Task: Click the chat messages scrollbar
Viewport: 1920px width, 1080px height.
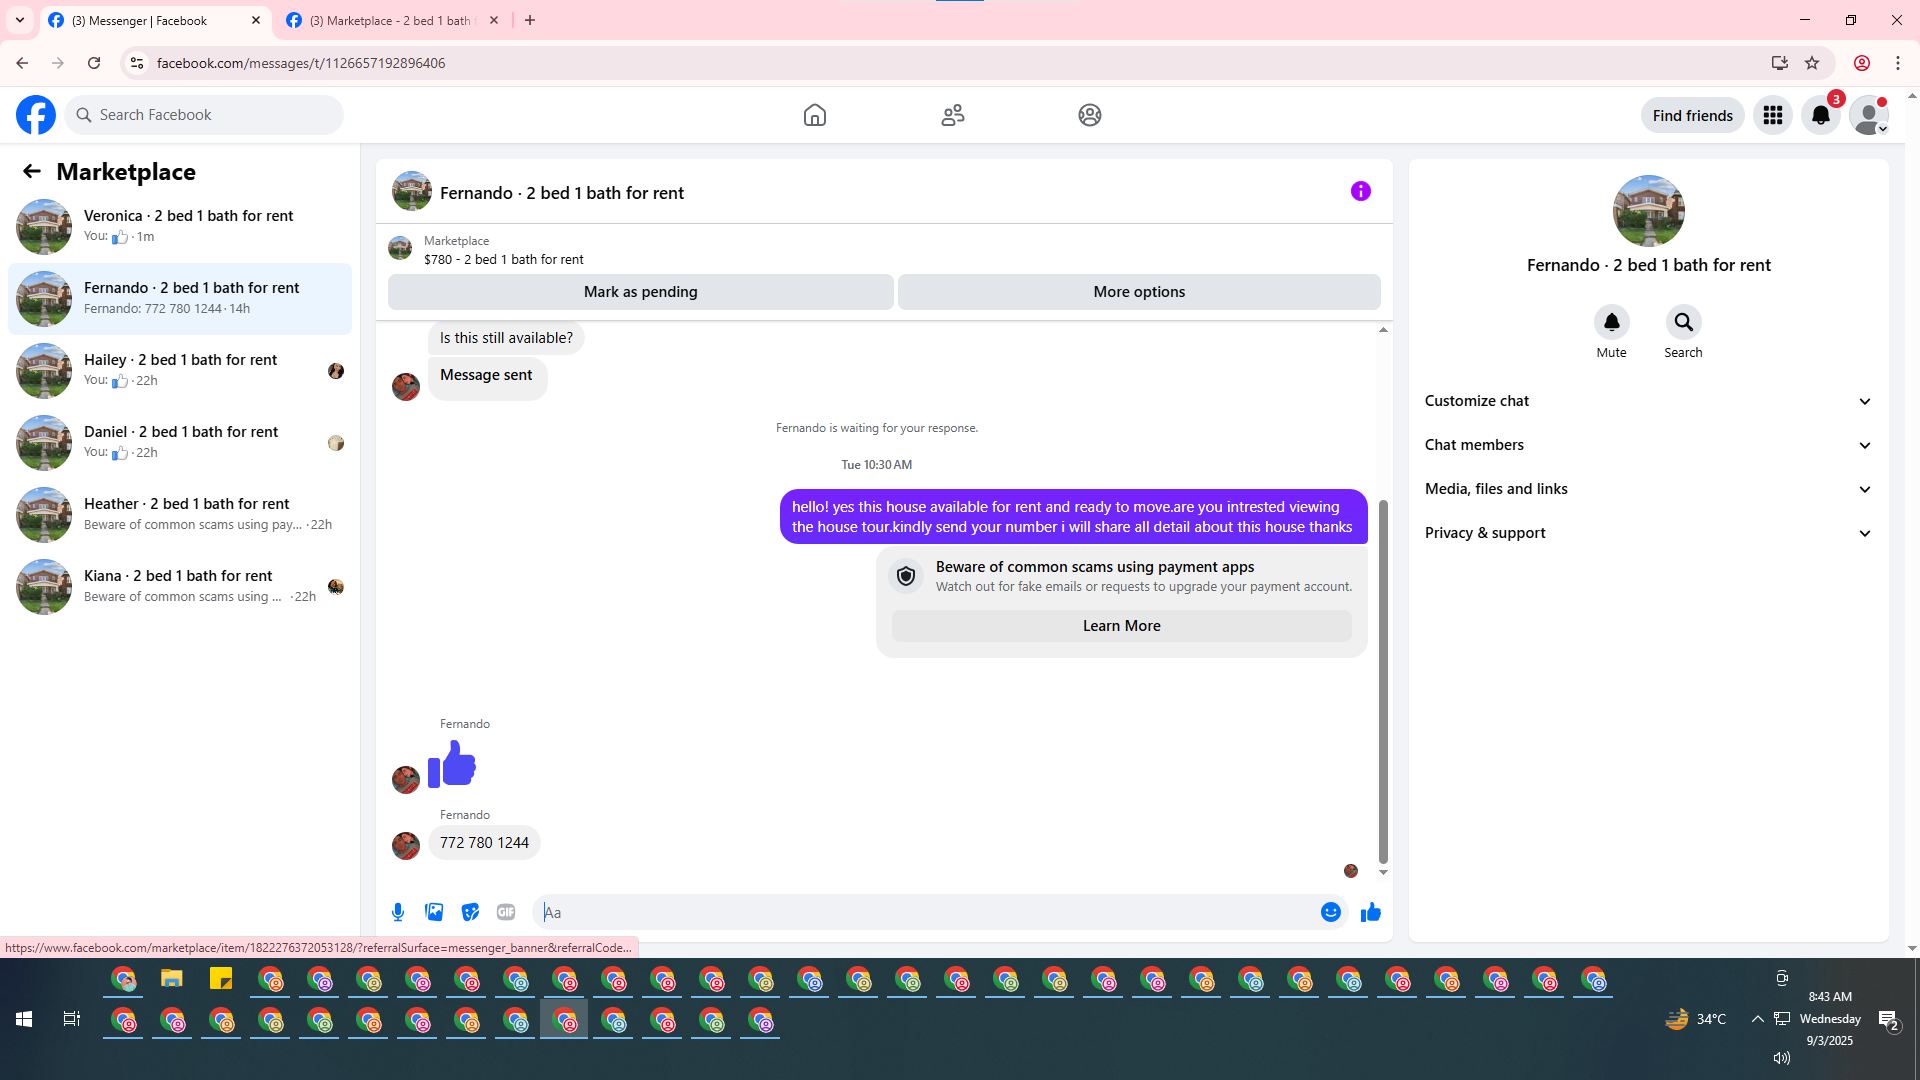Action: click(x=1383, y=680)
